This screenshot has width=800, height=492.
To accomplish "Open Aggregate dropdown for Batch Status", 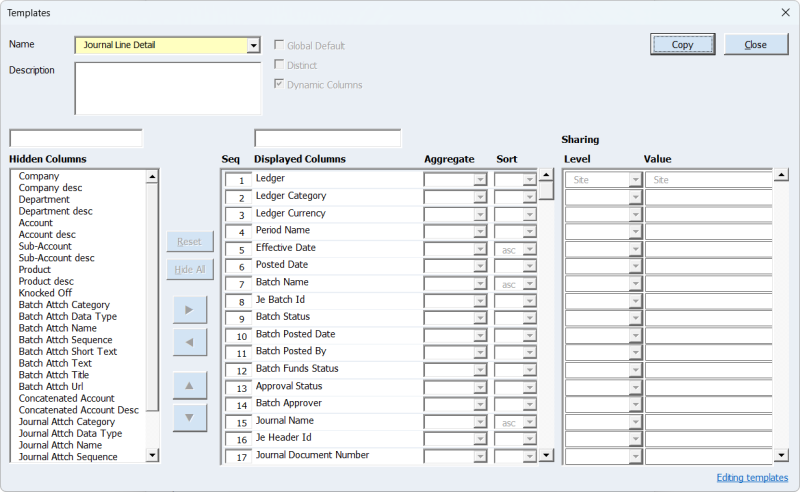I will [480, 318].
